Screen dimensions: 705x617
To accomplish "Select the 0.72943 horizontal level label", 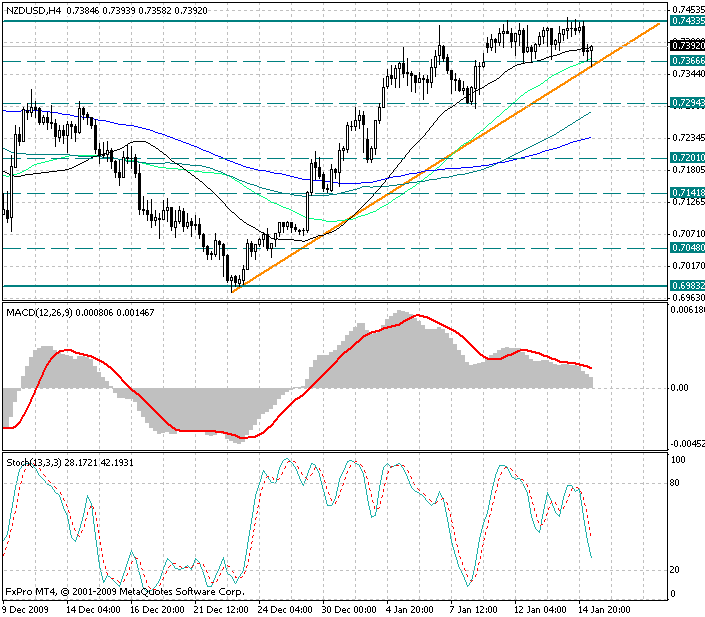I will 686,103.
